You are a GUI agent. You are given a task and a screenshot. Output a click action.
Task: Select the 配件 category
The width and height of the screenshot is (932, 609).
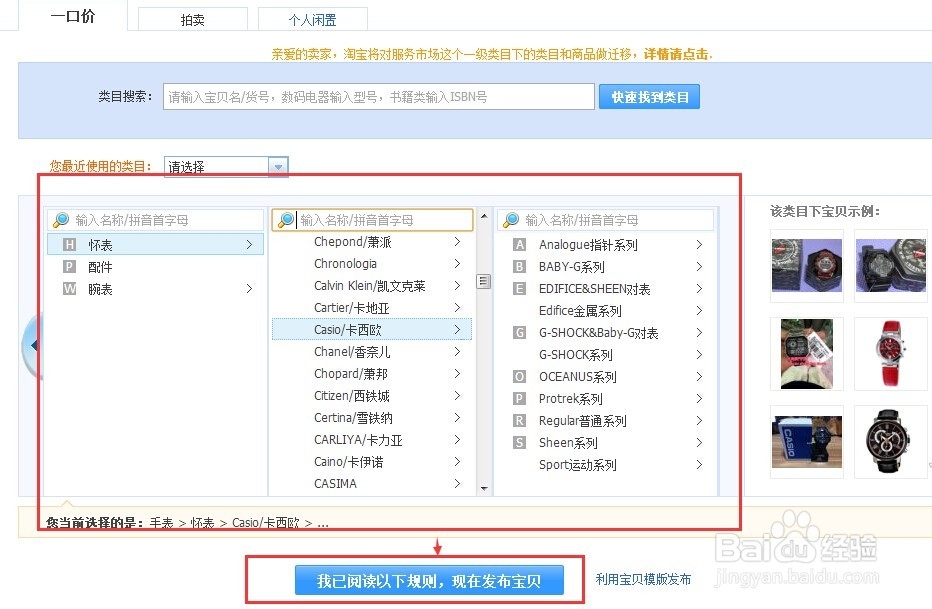point(156,267)
